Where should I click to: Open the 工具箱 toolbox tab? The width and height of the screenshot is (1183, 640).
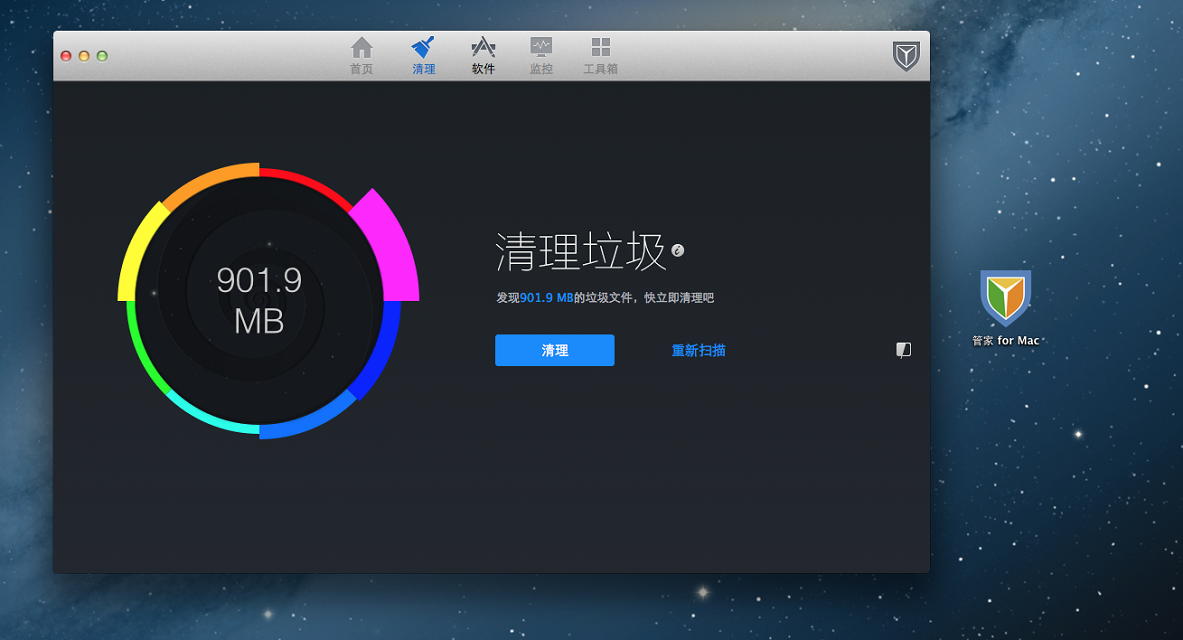click(601, 56)
